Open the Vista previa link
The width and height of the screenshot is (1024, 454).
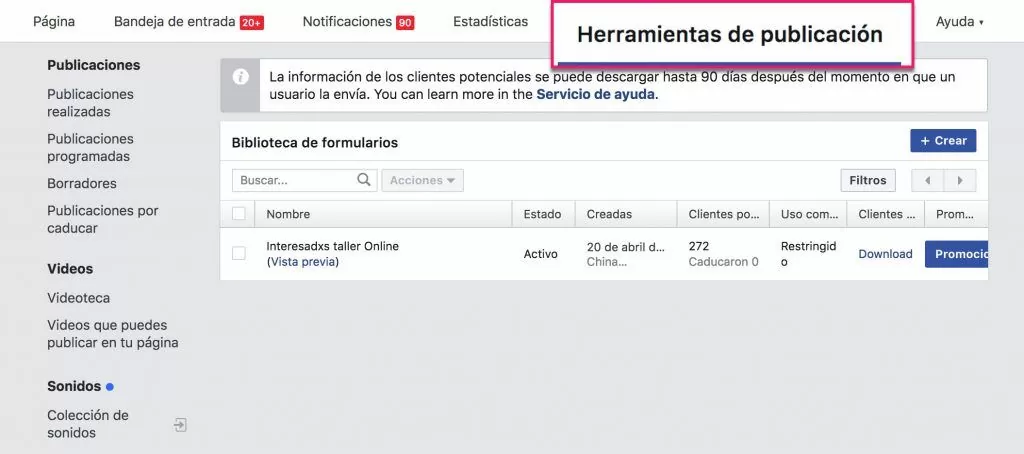[302, 262]
